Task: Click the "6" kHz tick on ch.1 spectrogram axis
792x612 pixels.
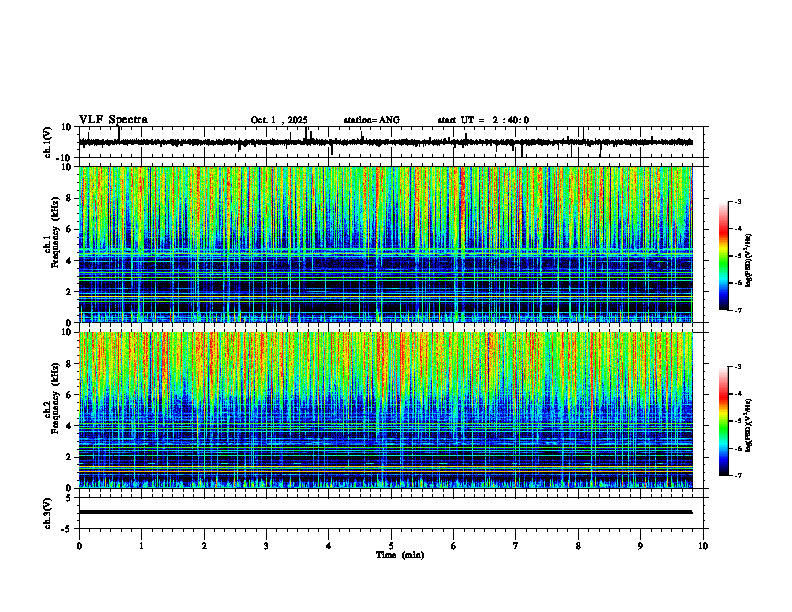Action: 69,230
